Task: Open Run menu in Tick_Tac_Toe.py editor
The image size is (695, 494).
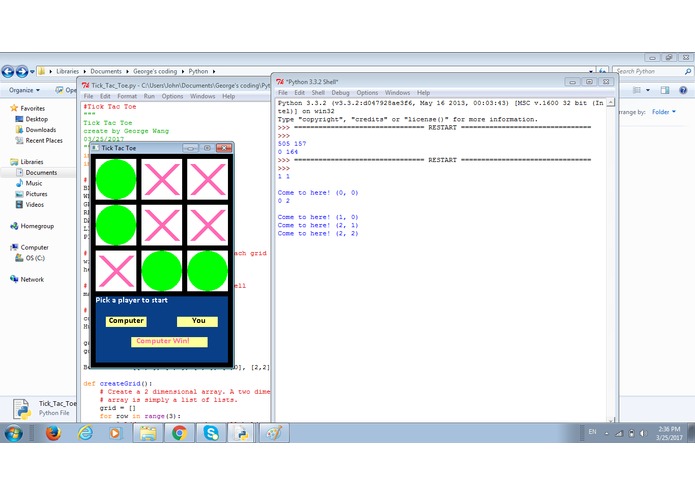Action: [149, 96]
